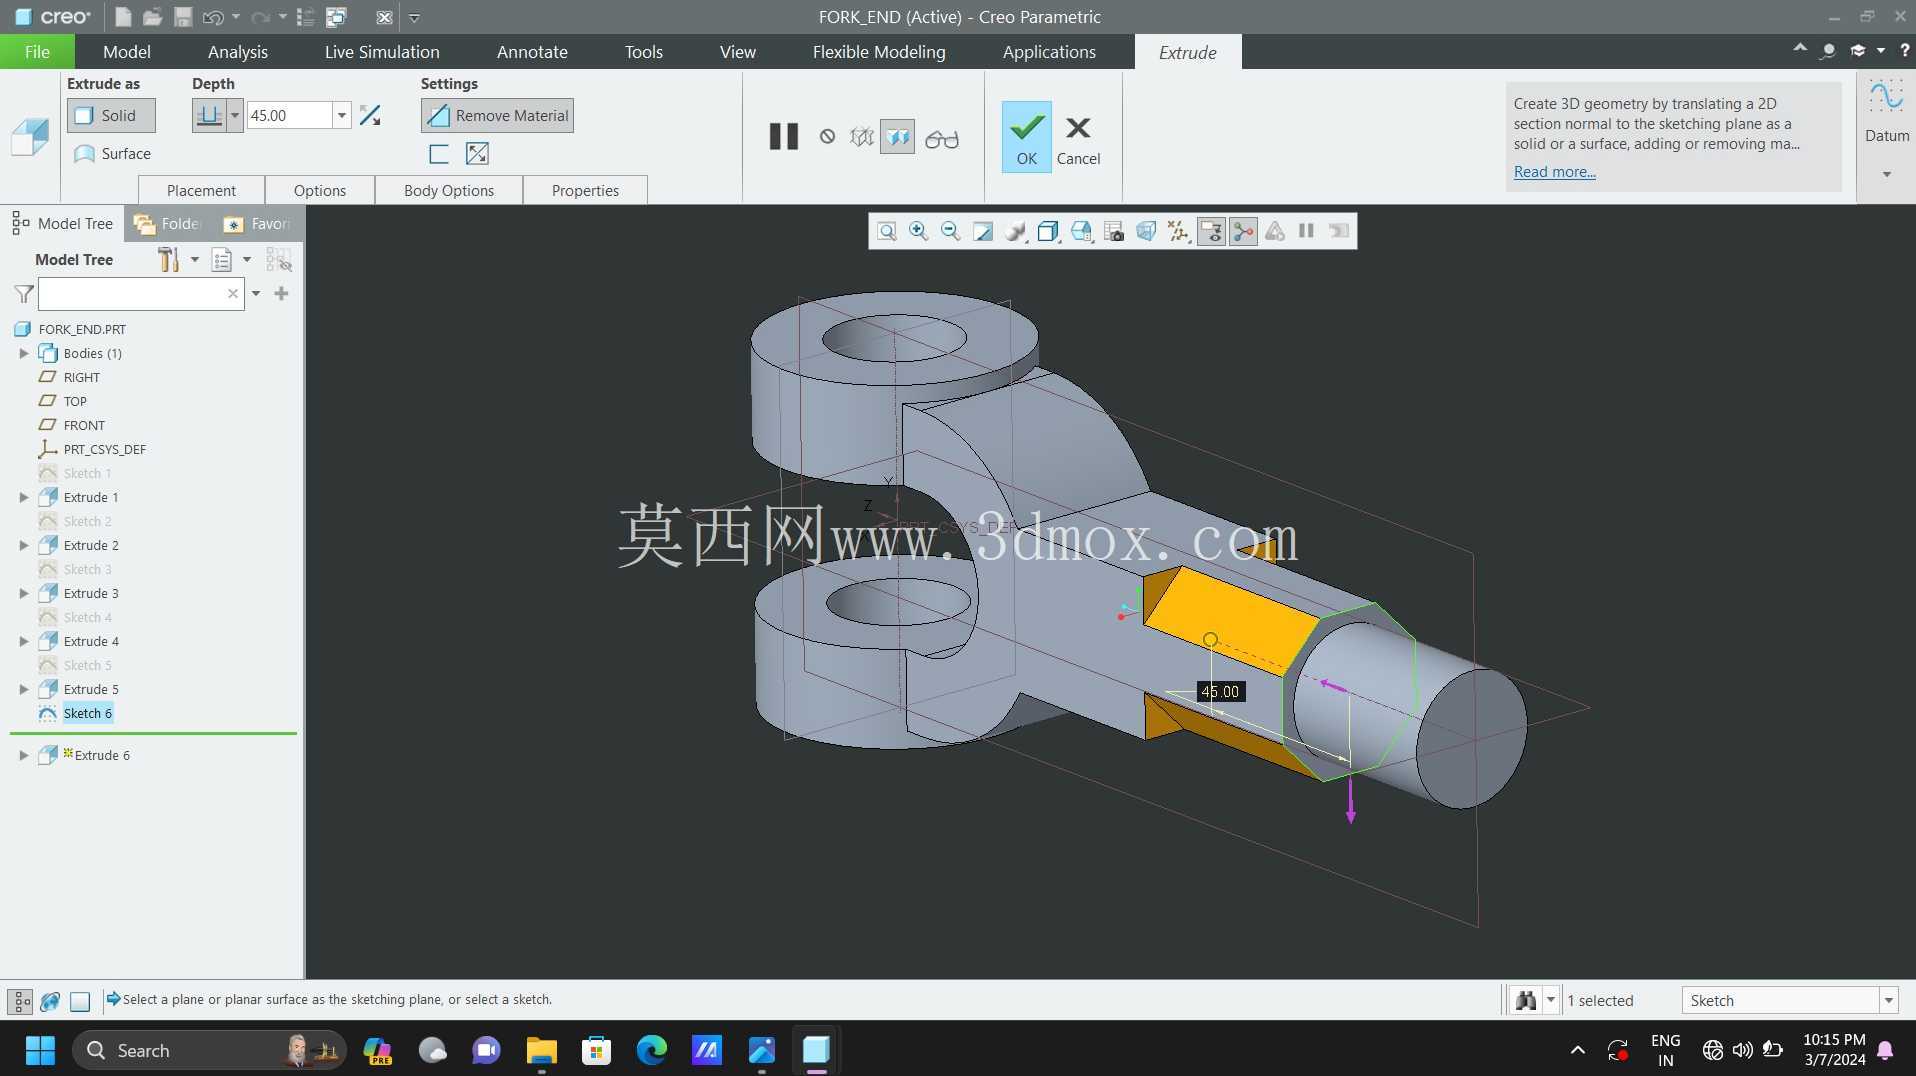Toggle the Spin Center icon

[x=1243, y=232]
